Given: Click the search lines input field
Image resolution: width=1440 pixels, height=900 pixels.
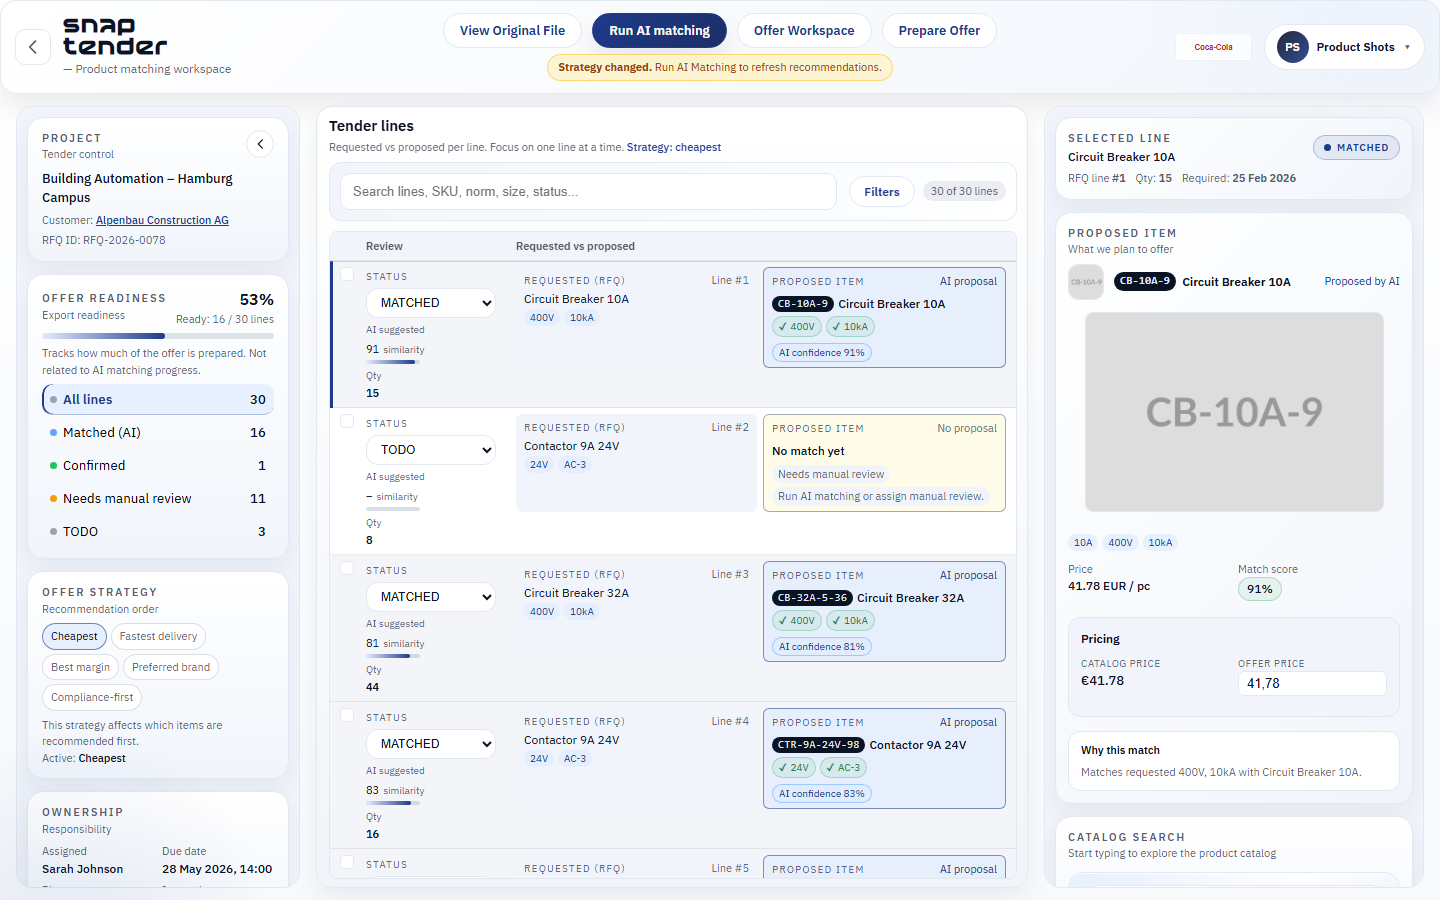Looking at the screenshot, I should point(588,191).
